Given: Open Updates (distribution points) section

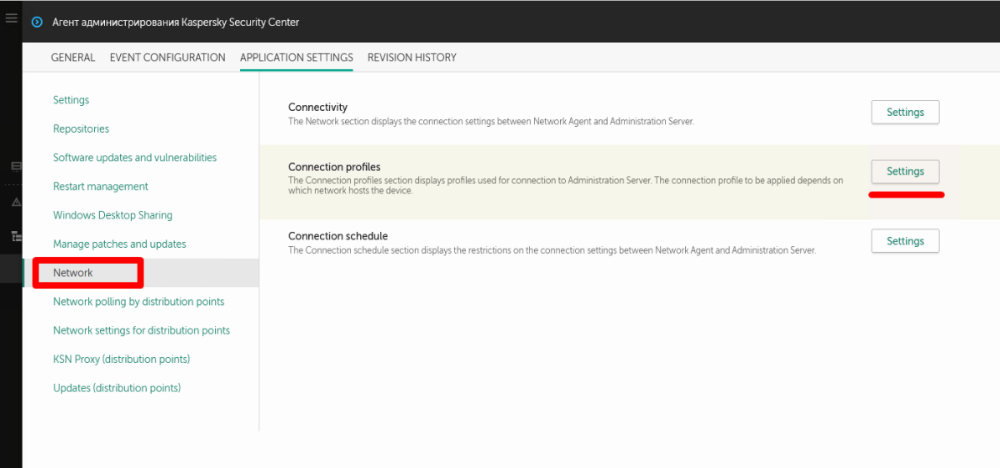Looking at the screenshot, I should point(117,388).
